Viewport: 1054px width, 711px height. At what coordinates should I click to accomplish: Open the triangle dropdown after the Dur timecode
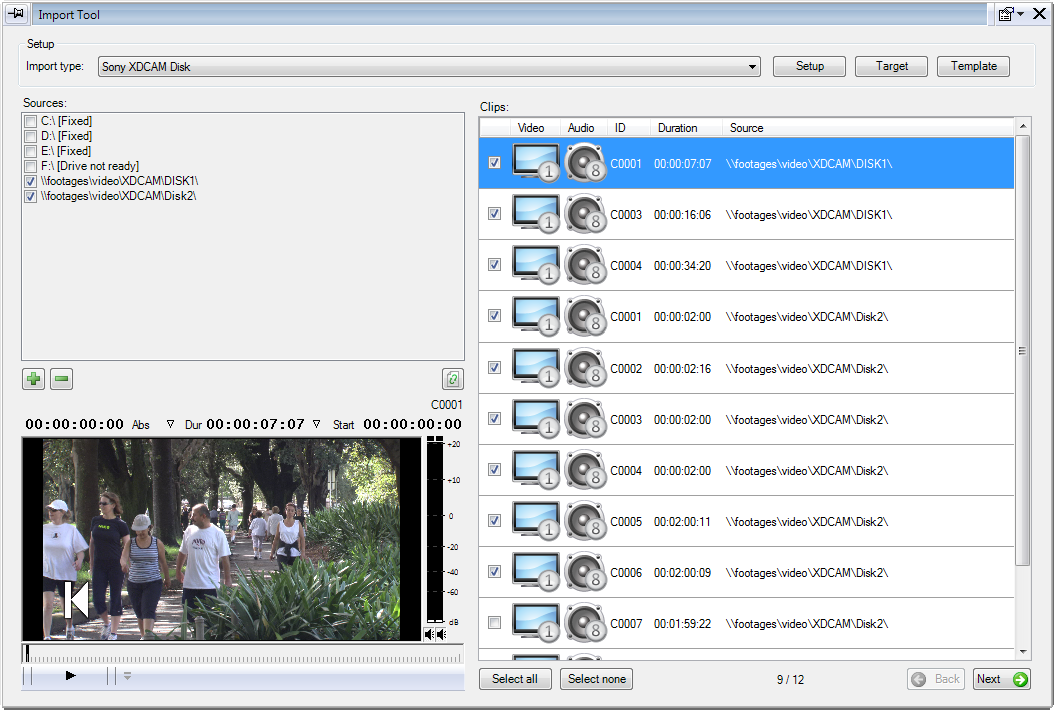(x=316, y=424)
